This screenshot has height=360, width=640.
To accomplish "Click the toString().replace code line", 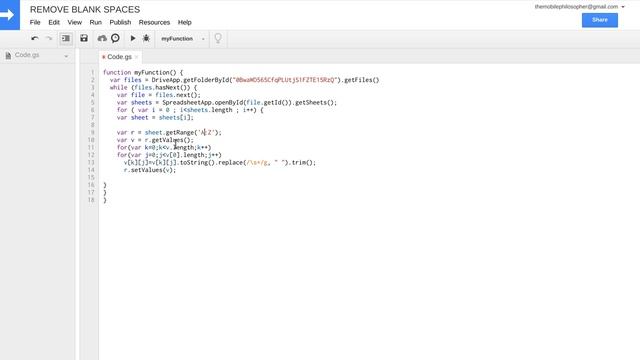I will [220, 162].
